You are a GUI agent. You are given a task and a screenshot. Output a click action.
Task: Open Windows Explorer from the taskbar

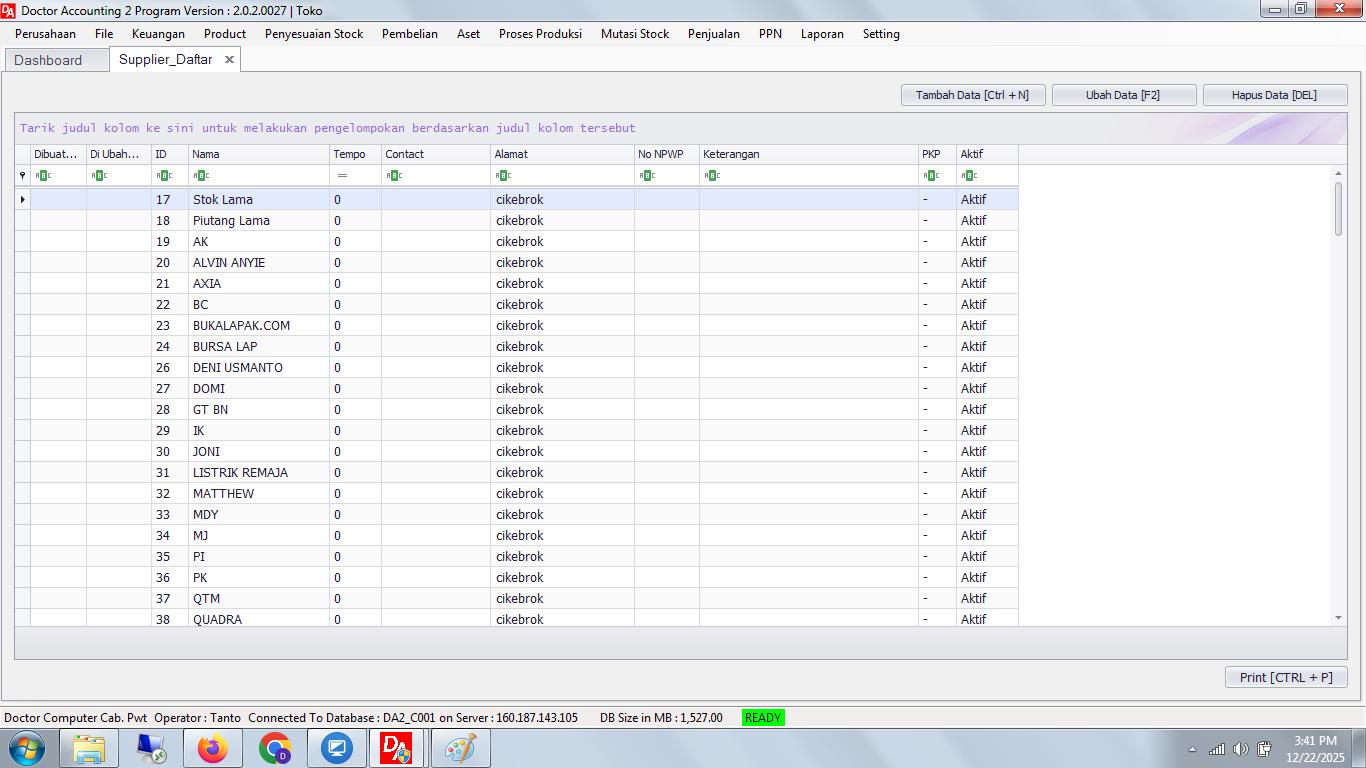pos(89,748)
